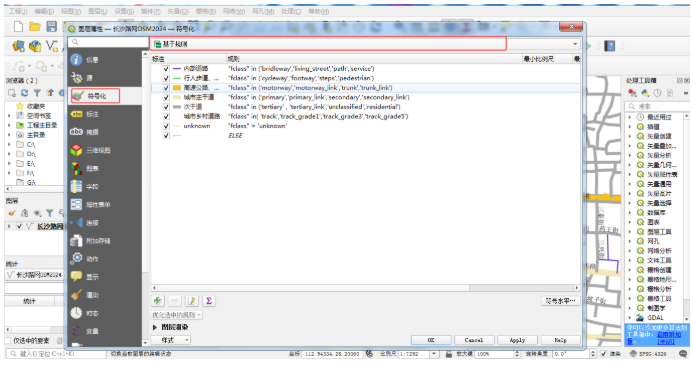Screen dimensions: 692x366
Task: Uncheck the ELSE rule checkbox
Action: (x=166, y=136)
